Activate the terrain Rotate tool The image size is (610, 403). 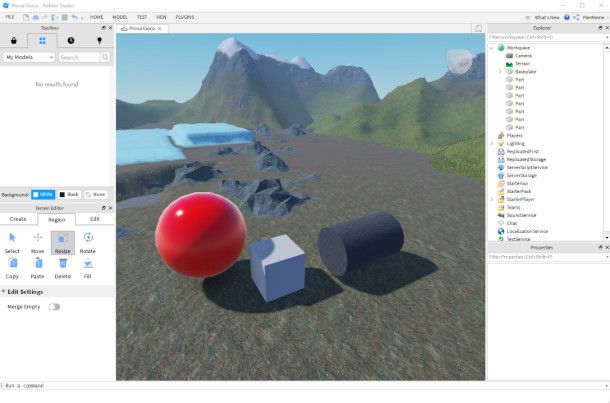tap(88, 243)
